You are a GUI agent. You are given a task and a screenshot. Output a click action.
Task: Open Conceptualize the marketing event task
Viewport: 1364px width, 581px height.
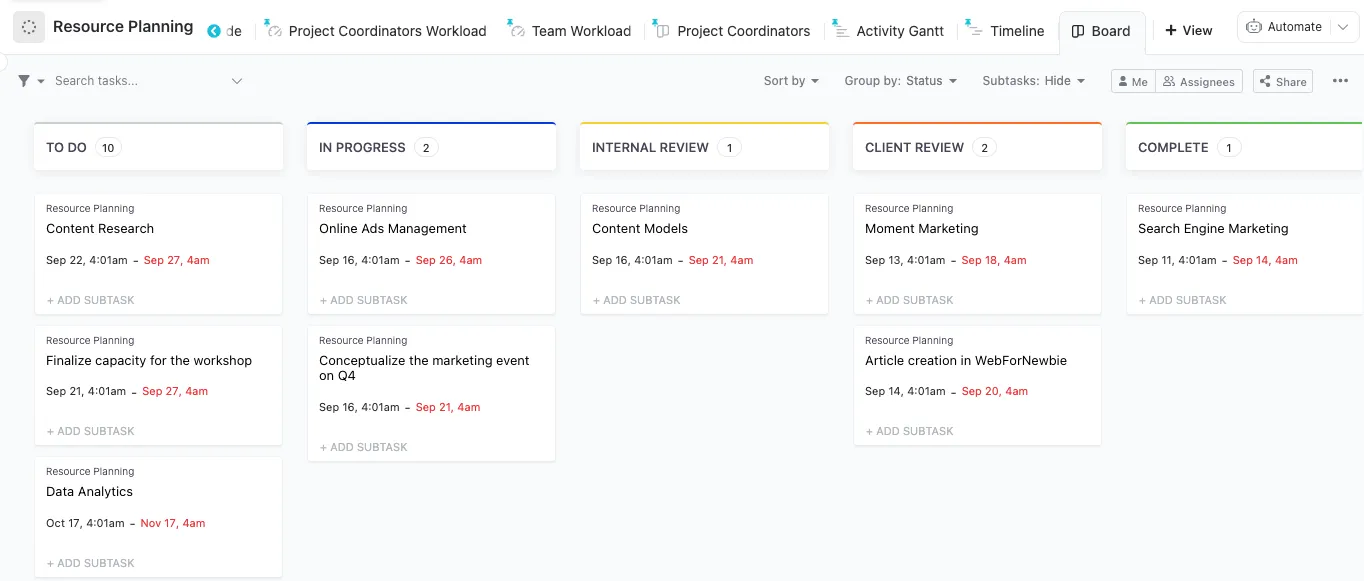tap(424, 368)
